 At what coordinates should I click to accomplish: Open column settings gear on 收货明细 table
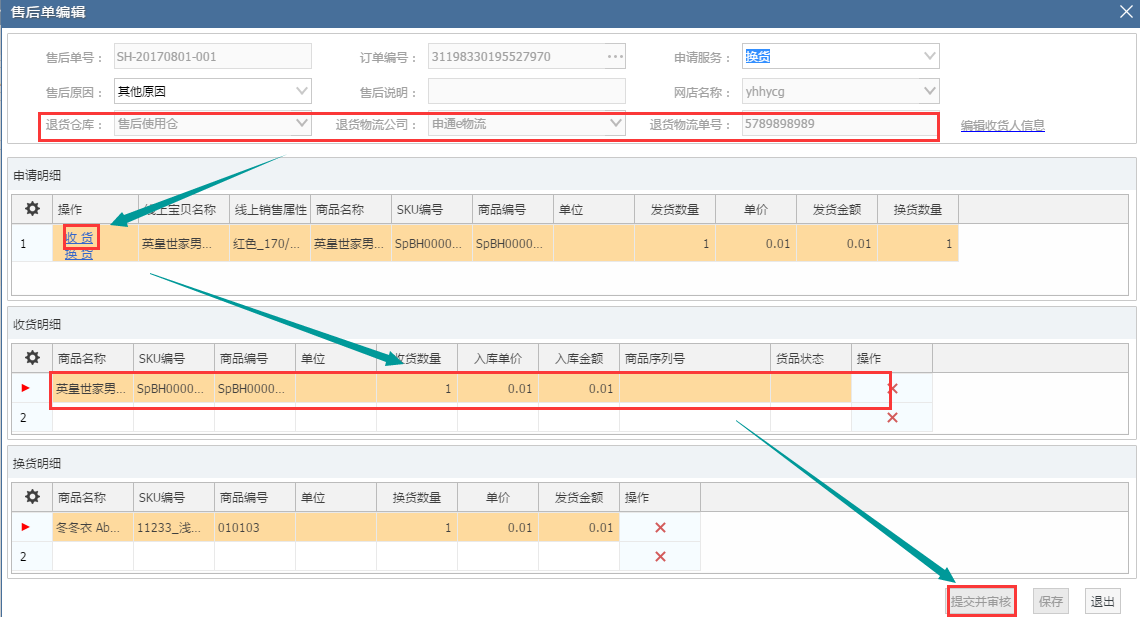pyautogui.click(x=33, y=357)
